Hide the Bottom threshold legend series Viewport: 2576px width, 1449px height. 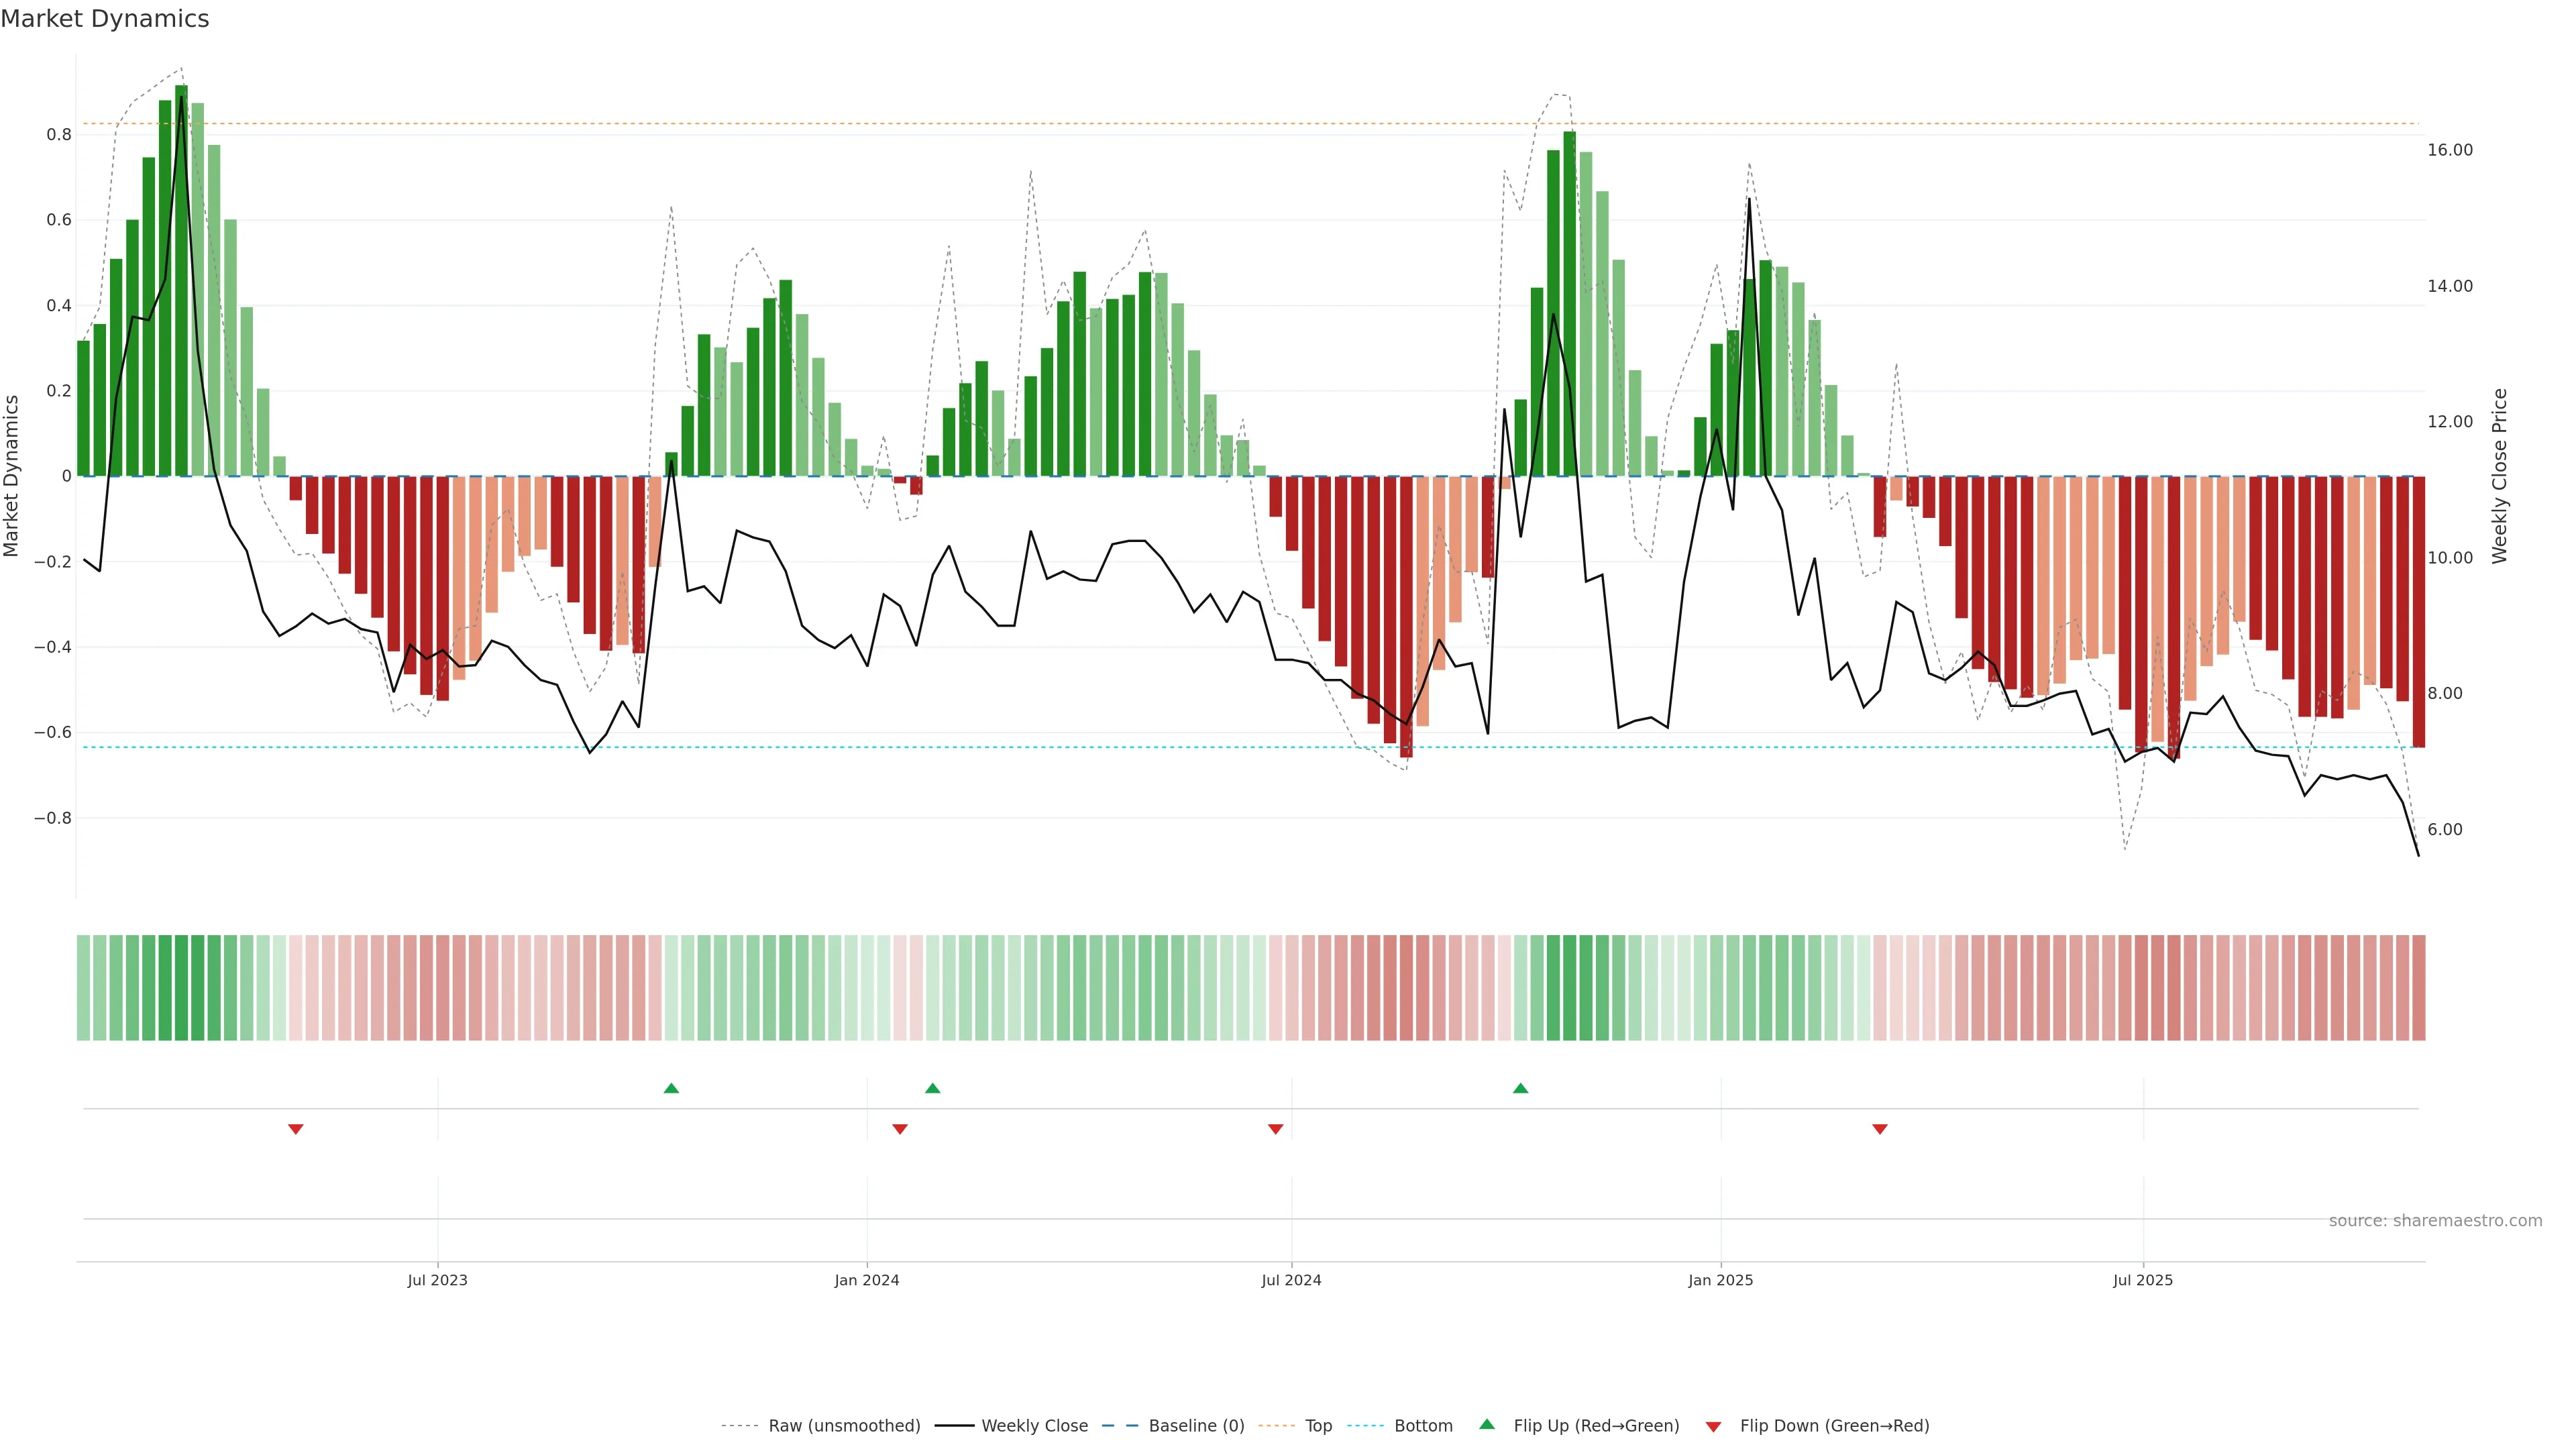coord(1423,1426)
